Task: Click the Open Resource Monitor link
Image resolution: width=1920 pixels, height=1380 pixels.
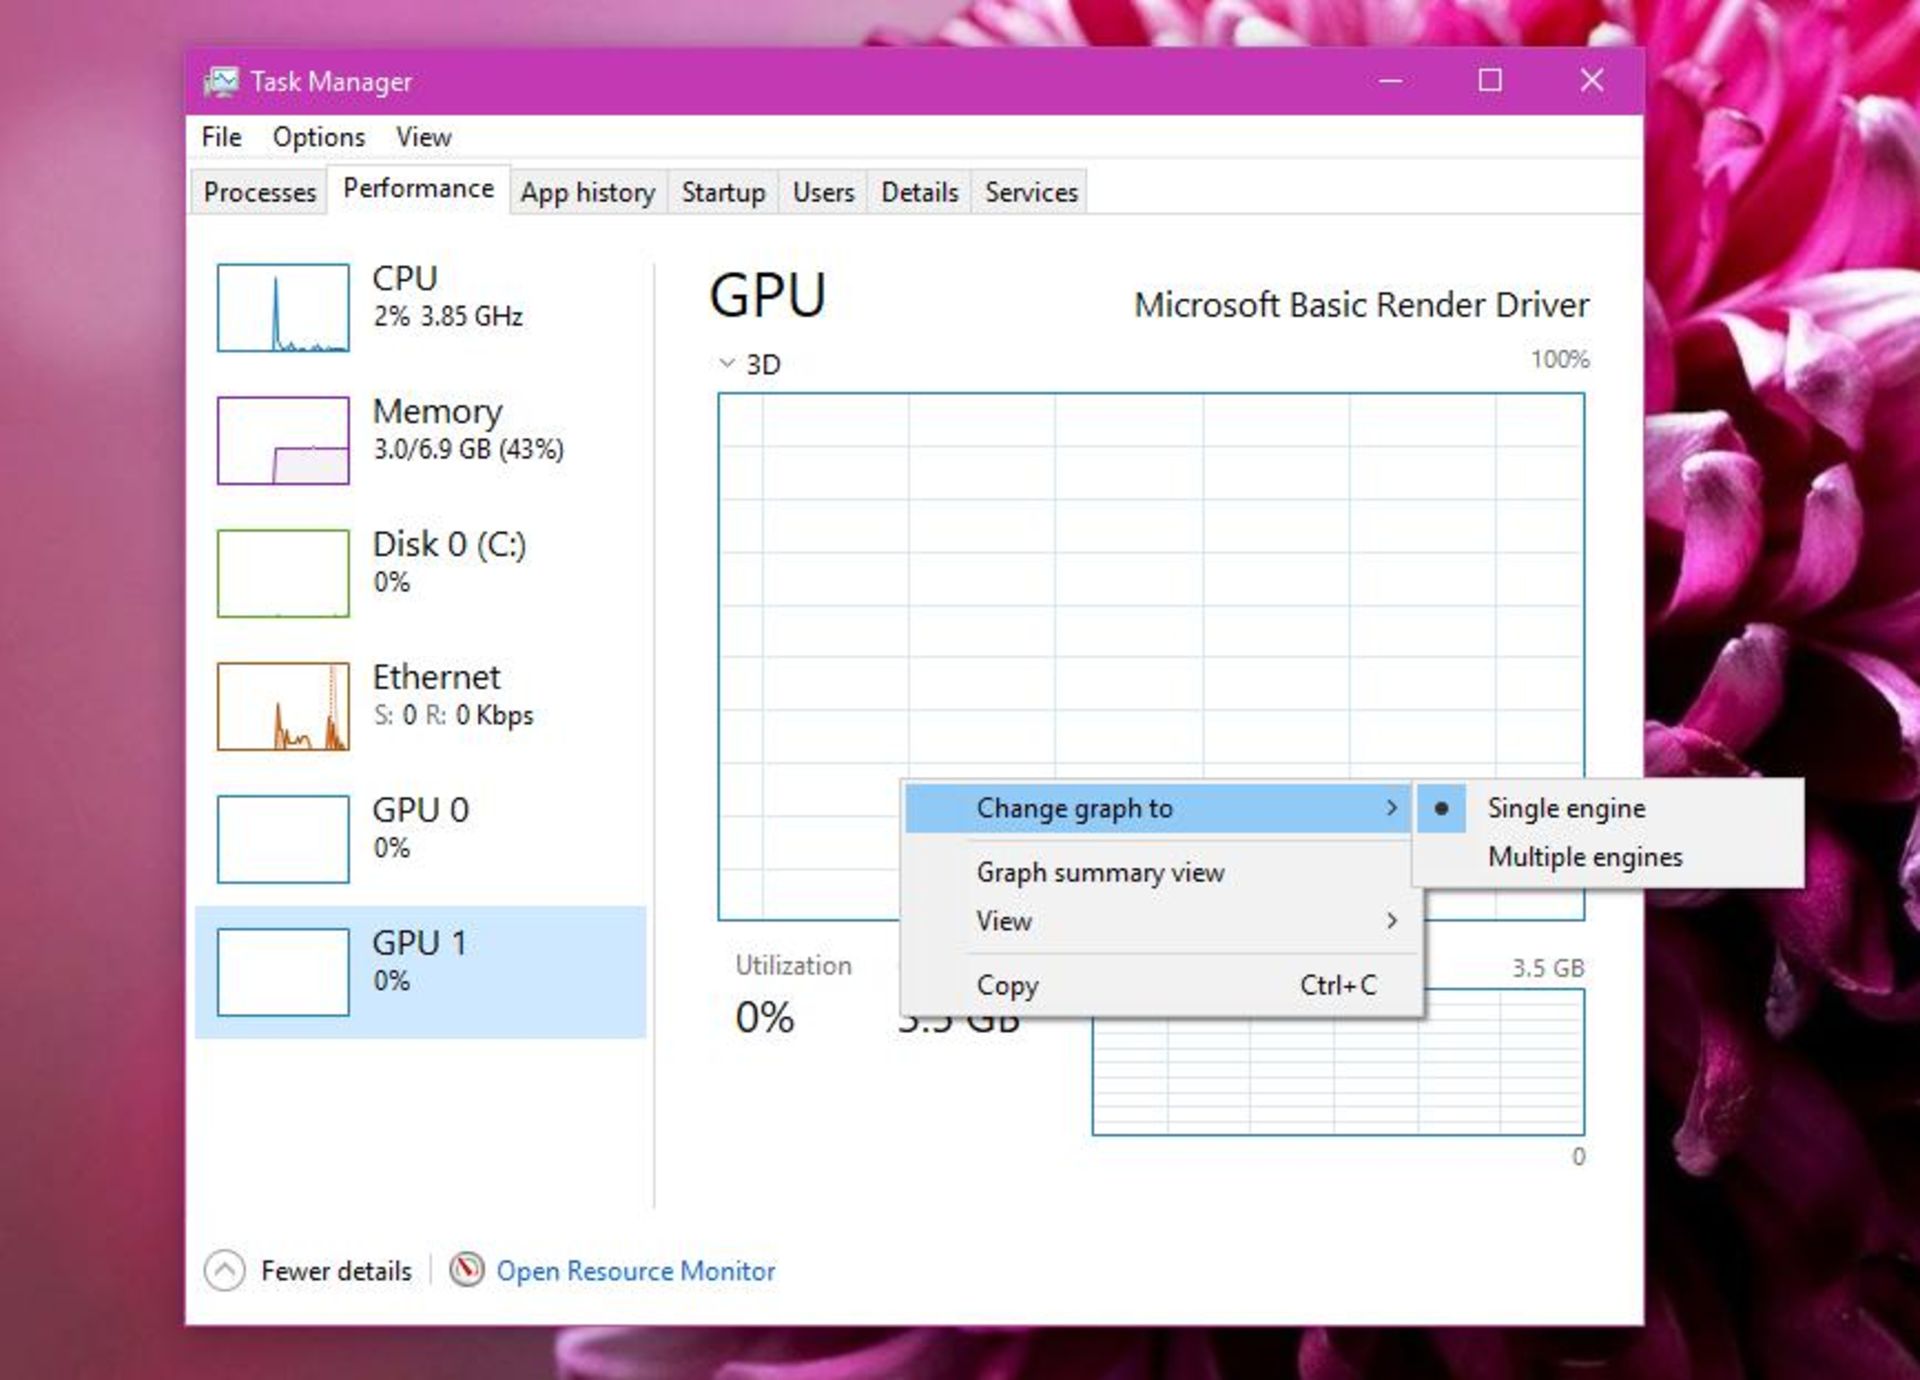Action: coord(635,1270)
